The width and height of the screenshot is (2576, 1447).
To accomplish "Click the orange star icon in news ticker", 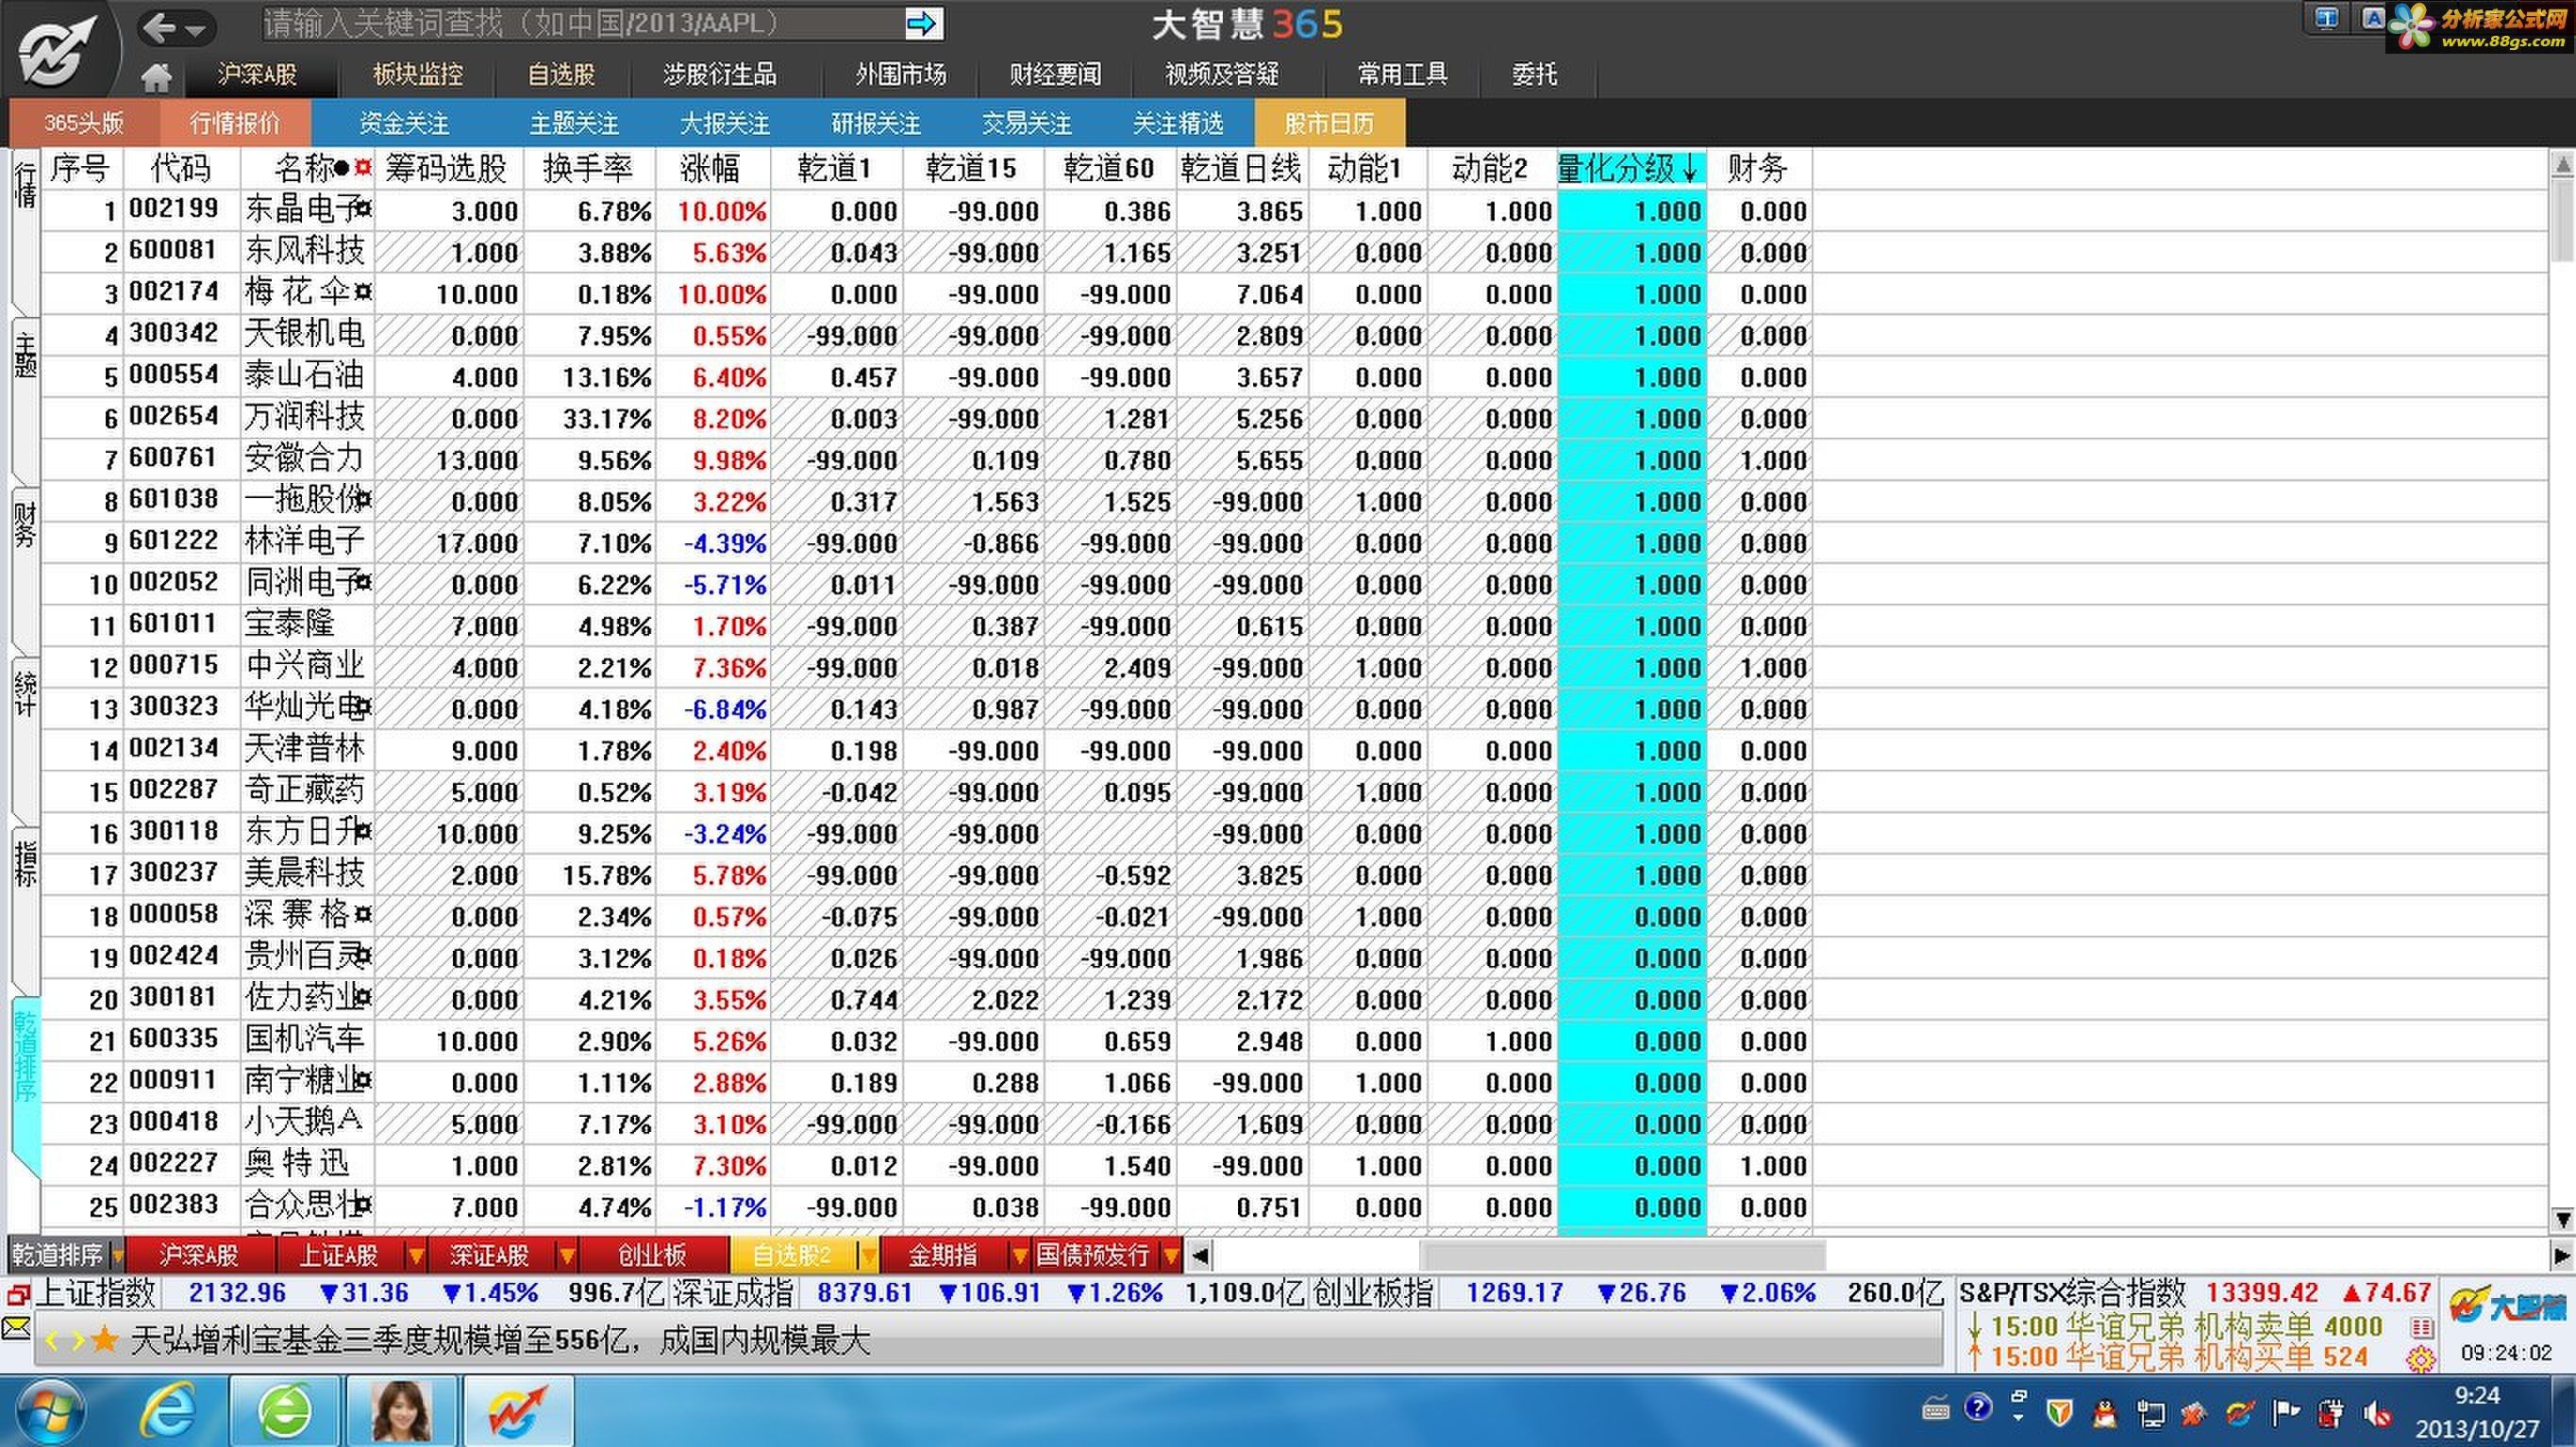I will [104, 1339].
